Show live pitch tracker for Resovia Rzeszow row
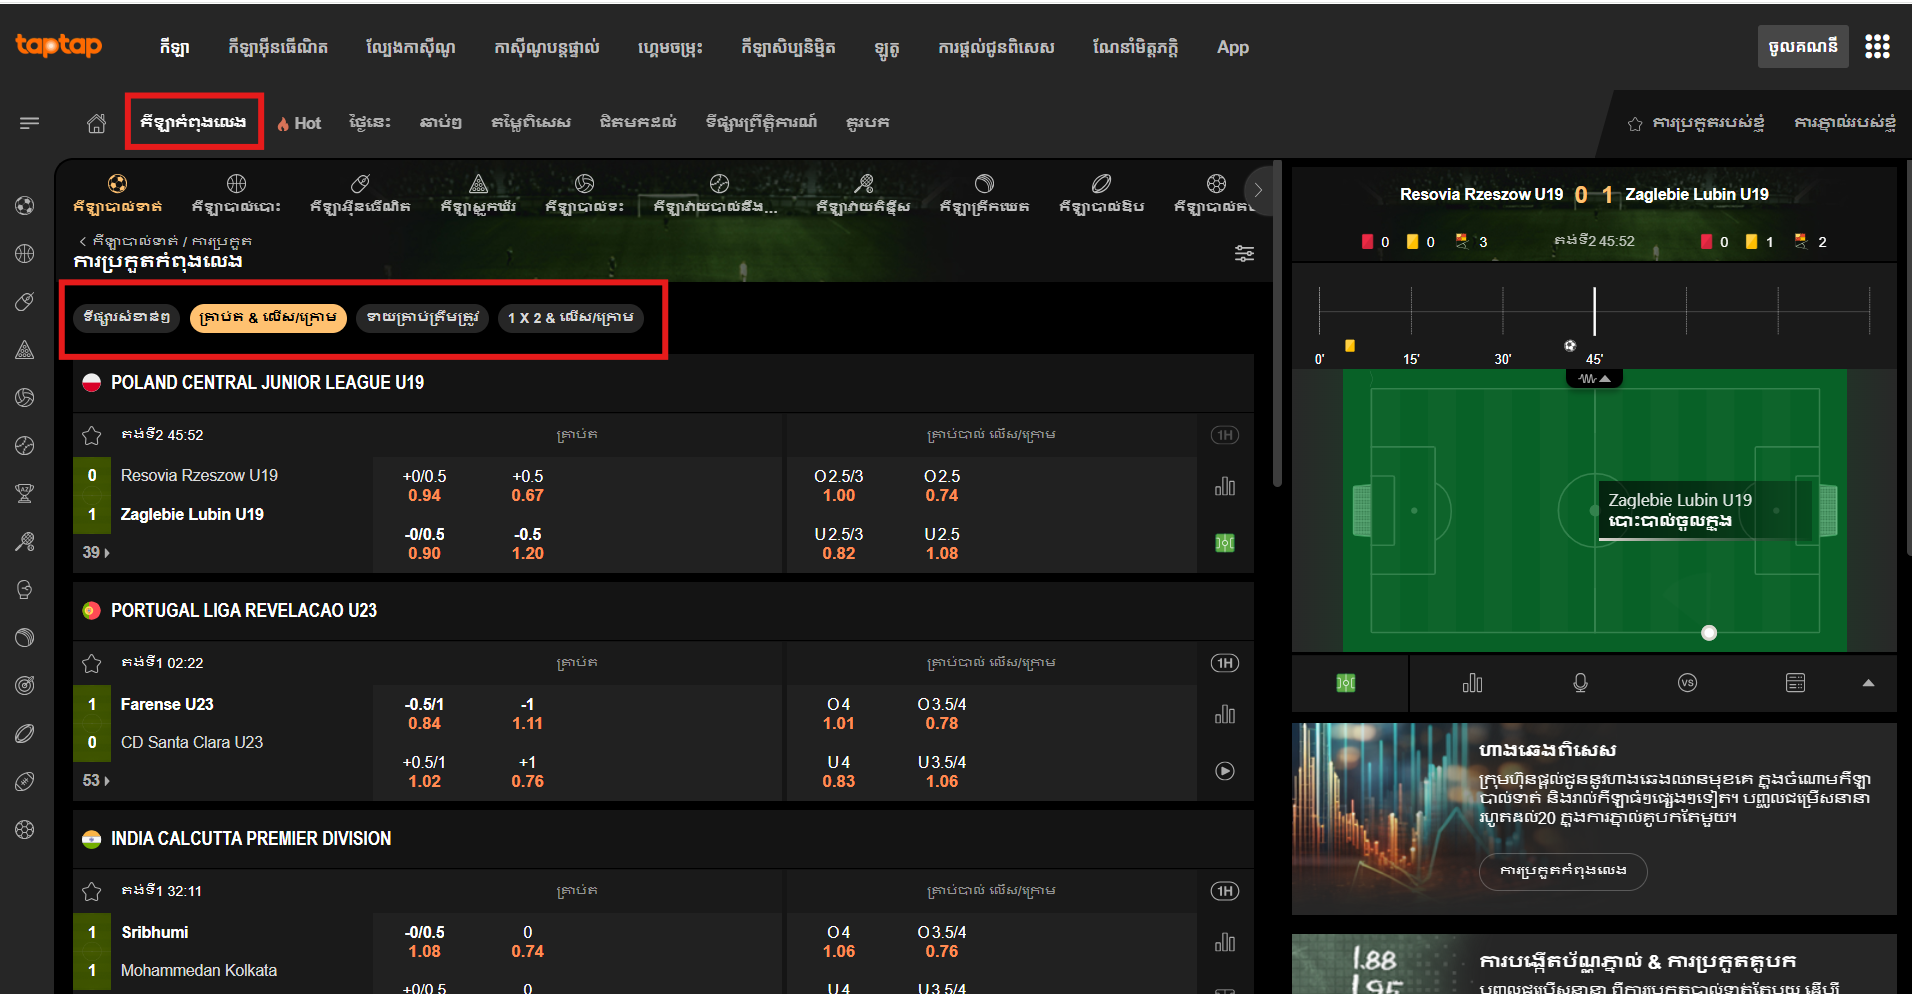Image resolution: width=1912 pixels, height=994 pixels. pyautogui.click(x=1225, y=543)
